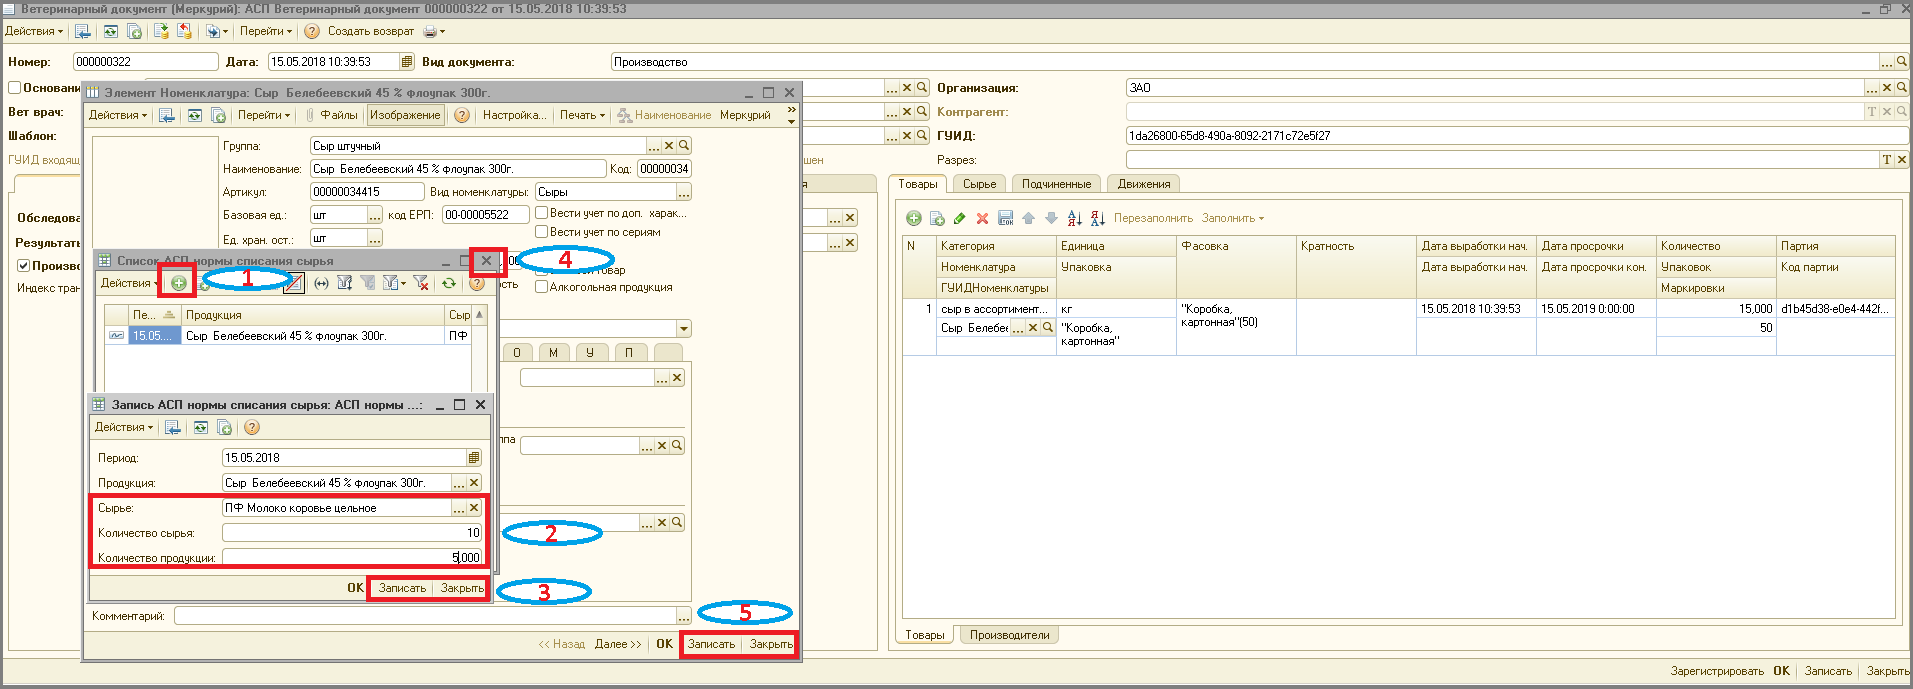Screen dimensions: 1913x689
Task: Select tab labeled М in Номенклатура form
Action: click(x=553, y=352)
